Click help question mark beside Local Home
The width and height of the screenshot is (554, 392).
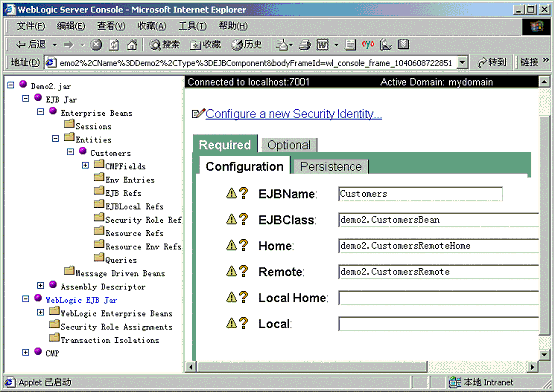pos(243,297)
